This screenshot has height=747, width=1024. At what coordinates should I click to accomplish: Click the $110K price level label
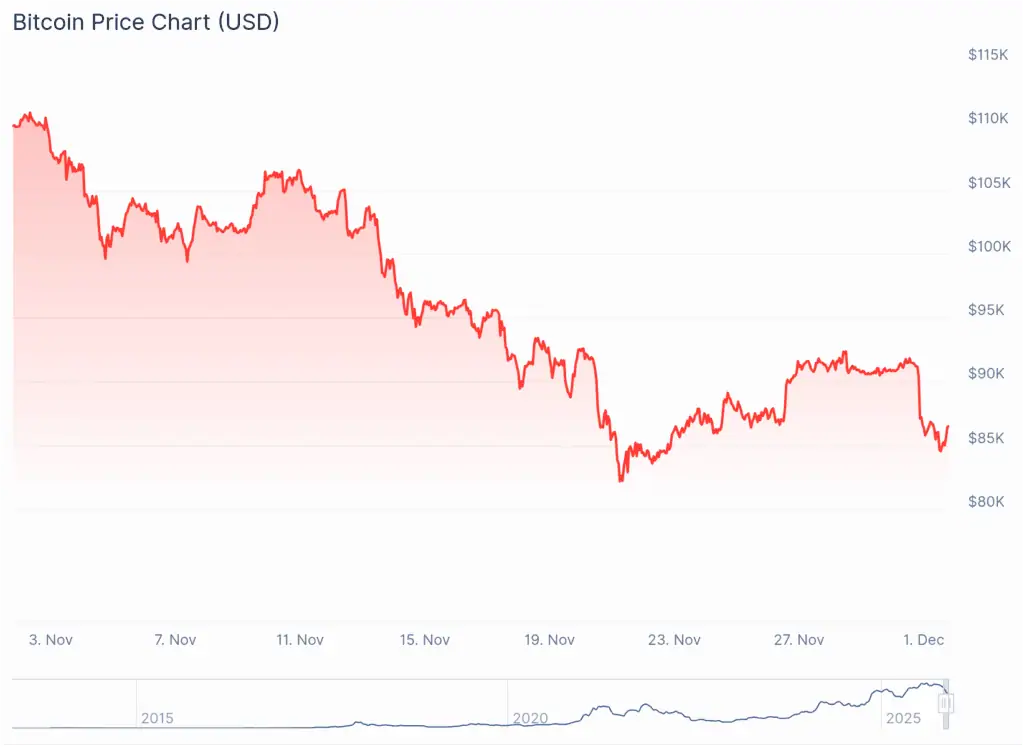(x=987, y=119)
